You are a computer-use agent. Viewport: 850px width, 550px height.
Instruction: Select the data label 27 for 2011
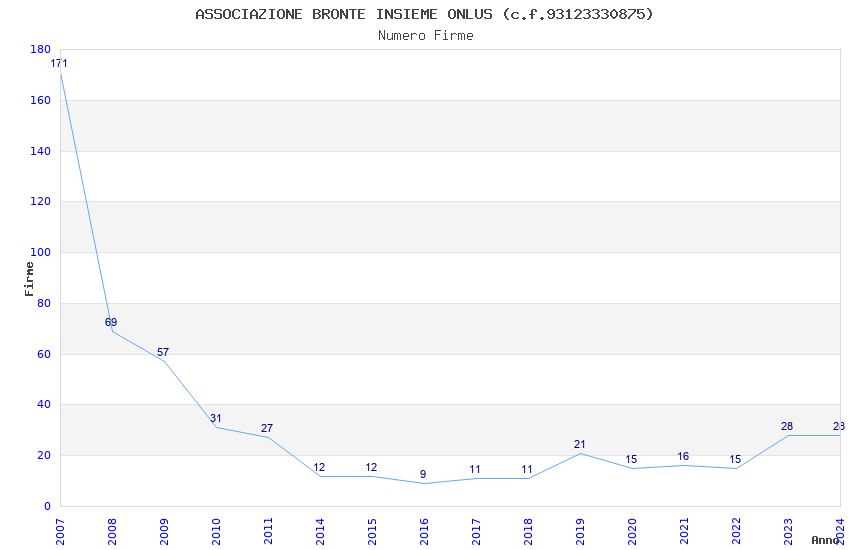[267, 428]
